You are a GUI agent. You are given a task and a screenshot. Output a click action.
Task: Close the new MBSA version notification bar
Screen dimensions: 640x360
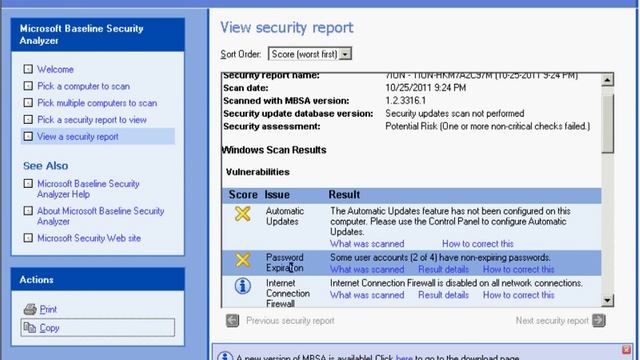pyautogui.click(x=627, y=350)
